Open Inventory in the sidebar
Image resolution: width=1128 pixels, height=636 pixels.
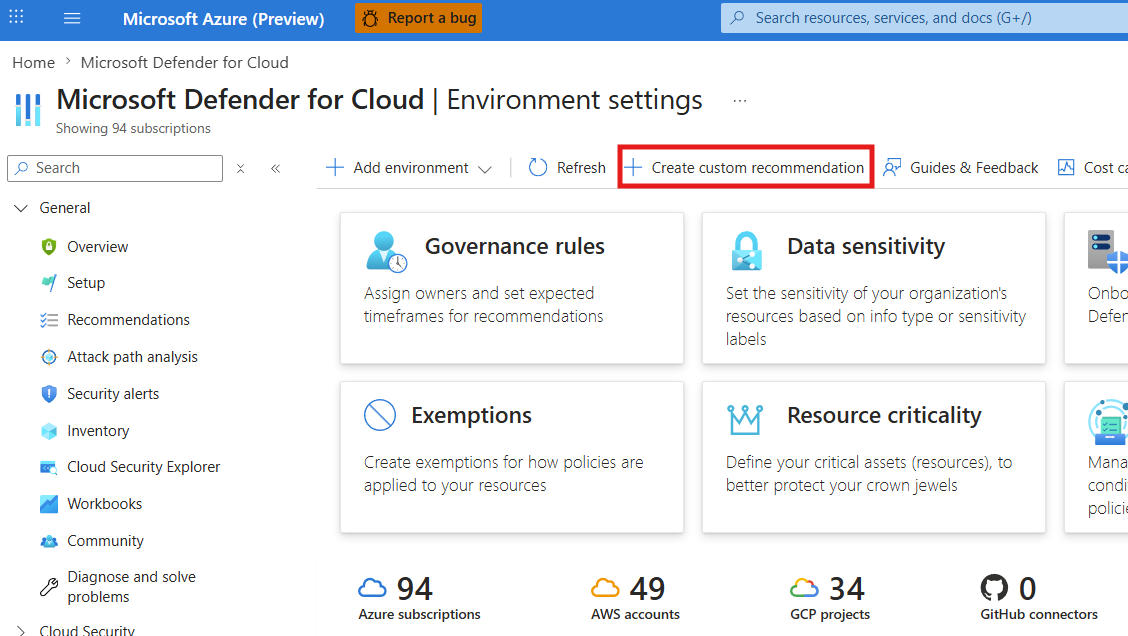[98, 431]
